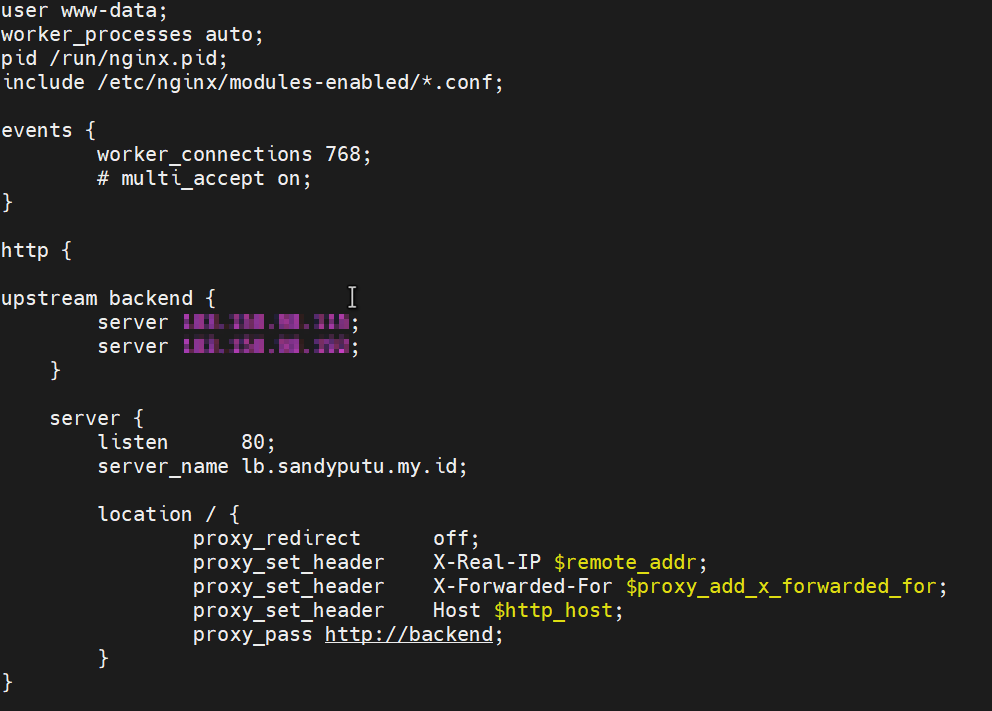Click the location / block line
The height and width of the screenshot is (711, 992).
click(x=168, y=514)
